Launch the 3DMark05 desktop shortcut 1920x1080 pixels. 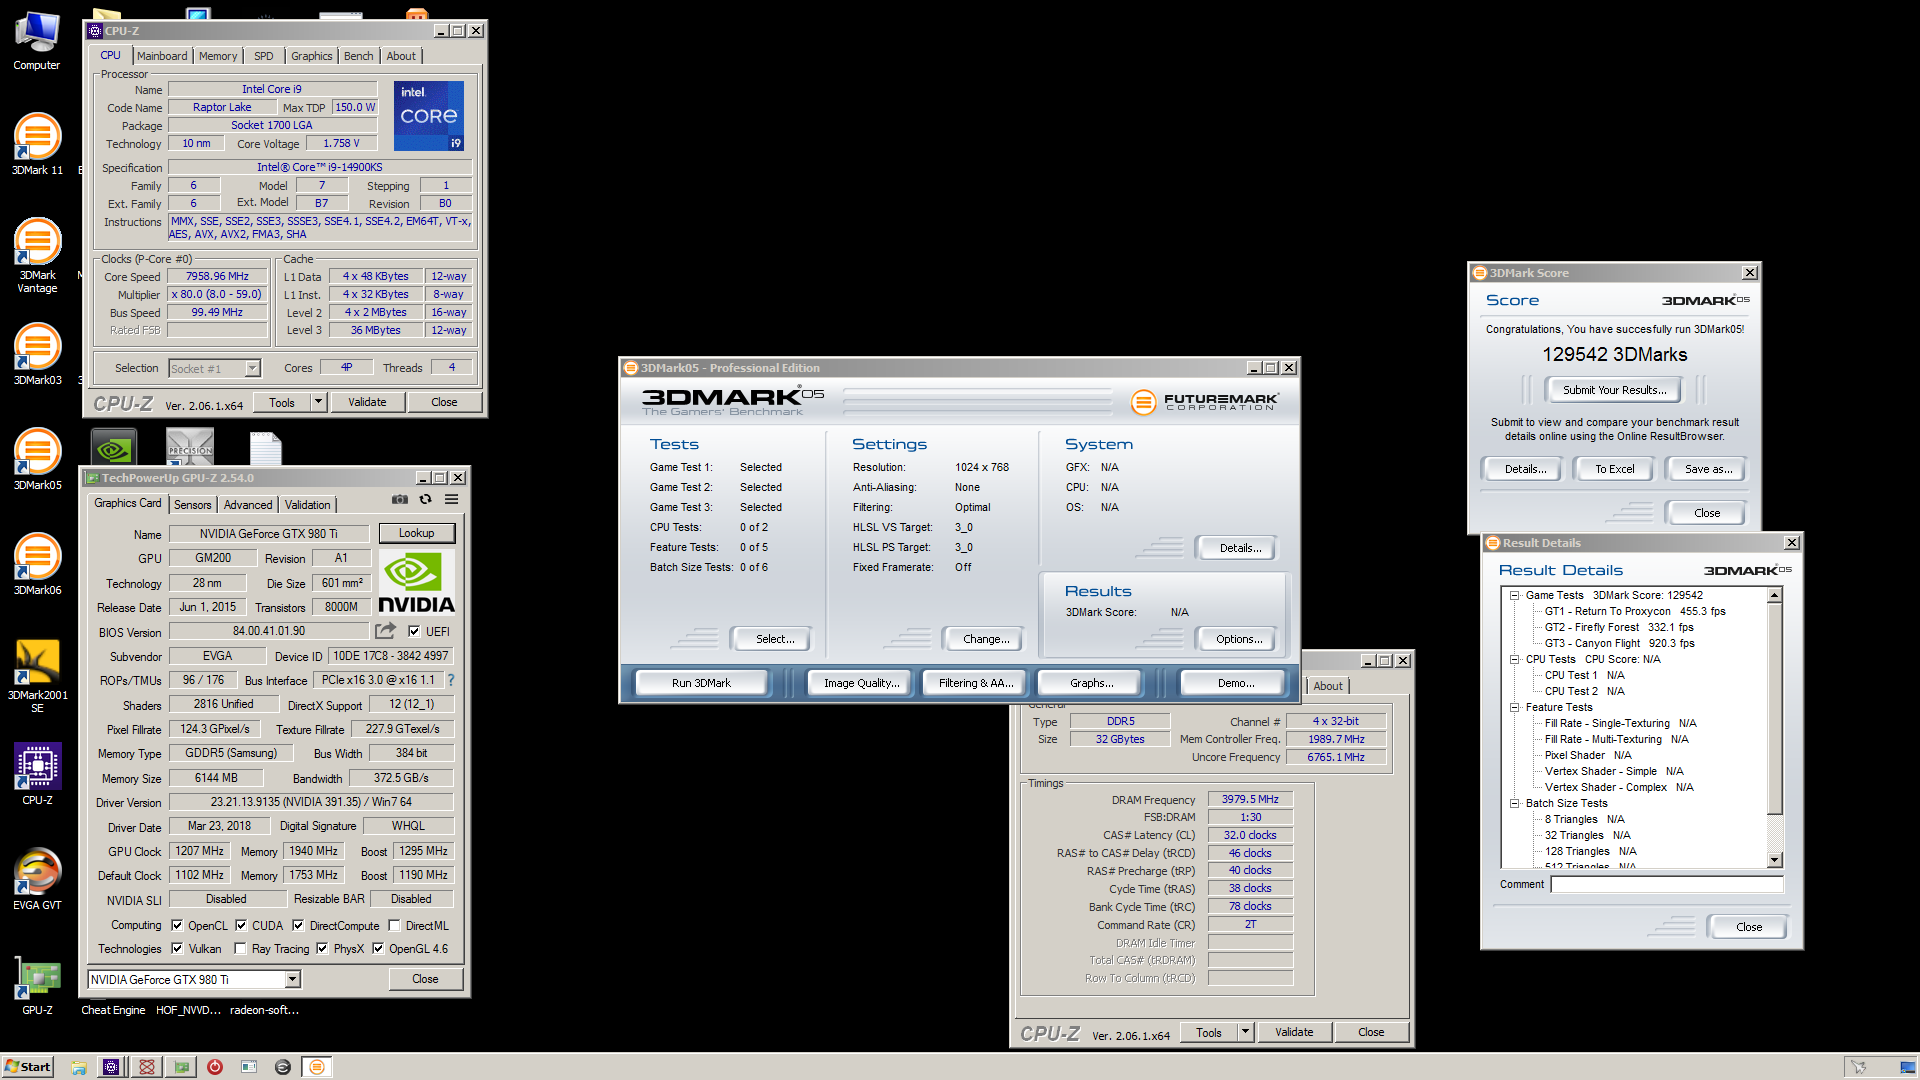pos(37,458)
